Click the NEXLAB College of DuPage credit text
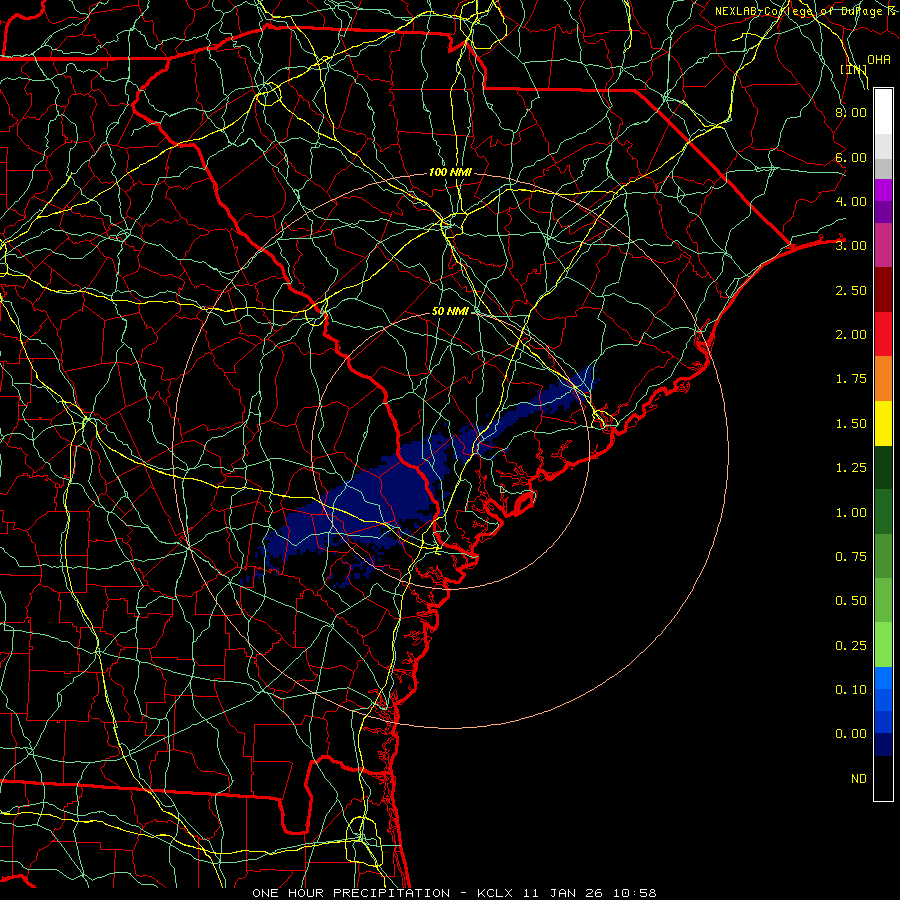Viewport: 900px width, 900px height. coord(805,11)
